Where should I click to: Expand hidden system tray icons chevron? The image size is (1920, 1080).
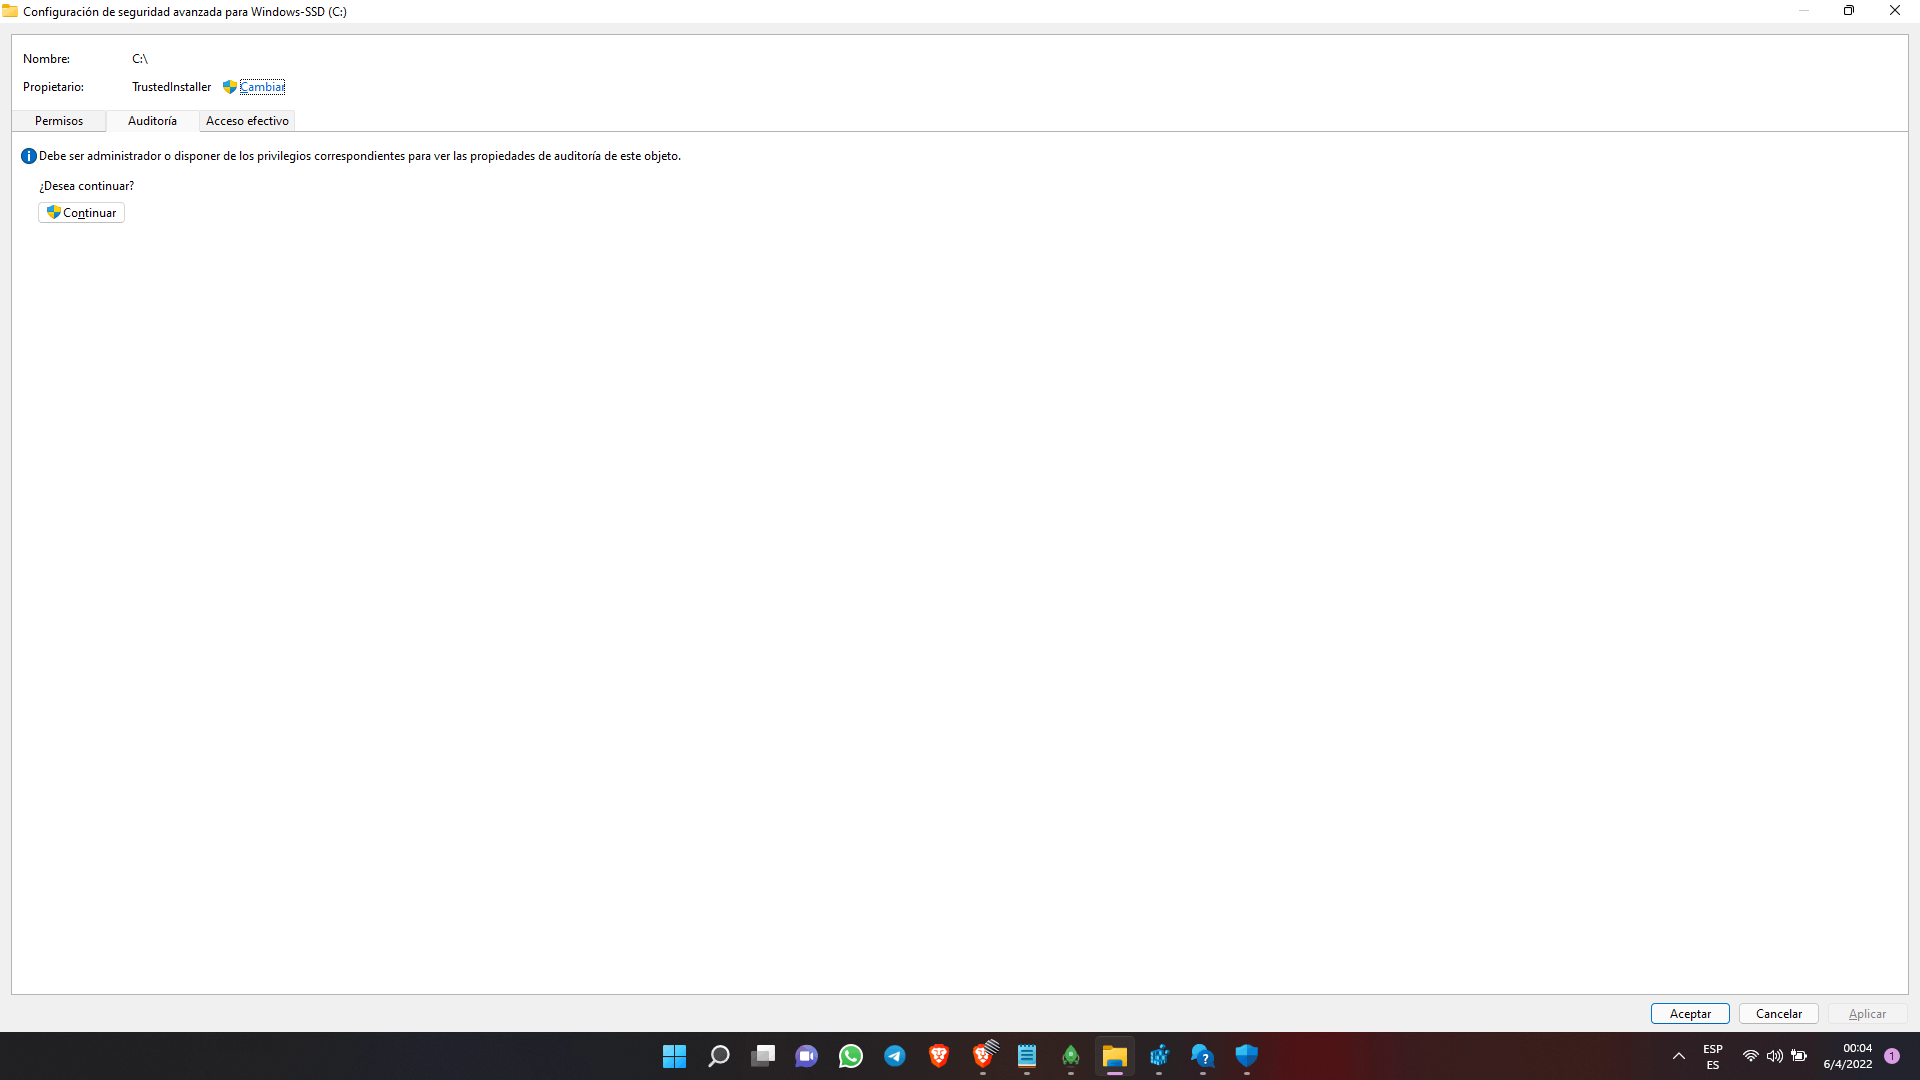(1679, 1056)
